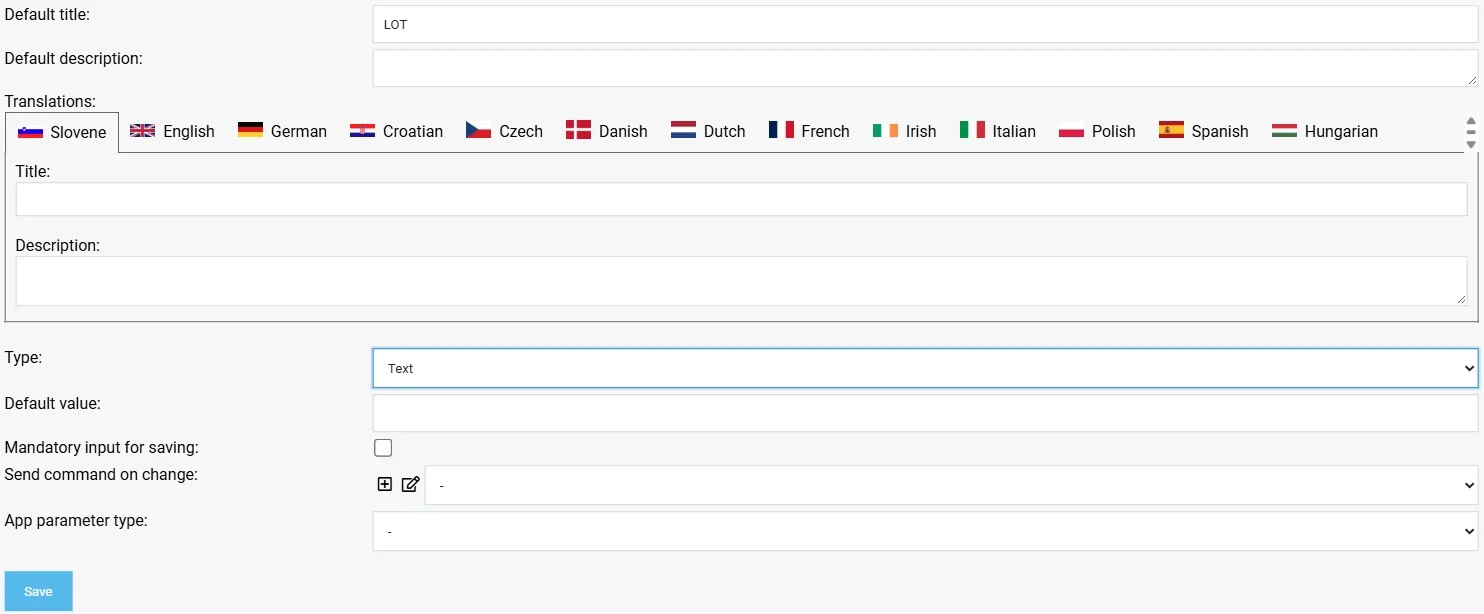Viewport: 1484px width, 614px height.
Task: Click the plus icon beside Send command
Action: tap(385, 484)
